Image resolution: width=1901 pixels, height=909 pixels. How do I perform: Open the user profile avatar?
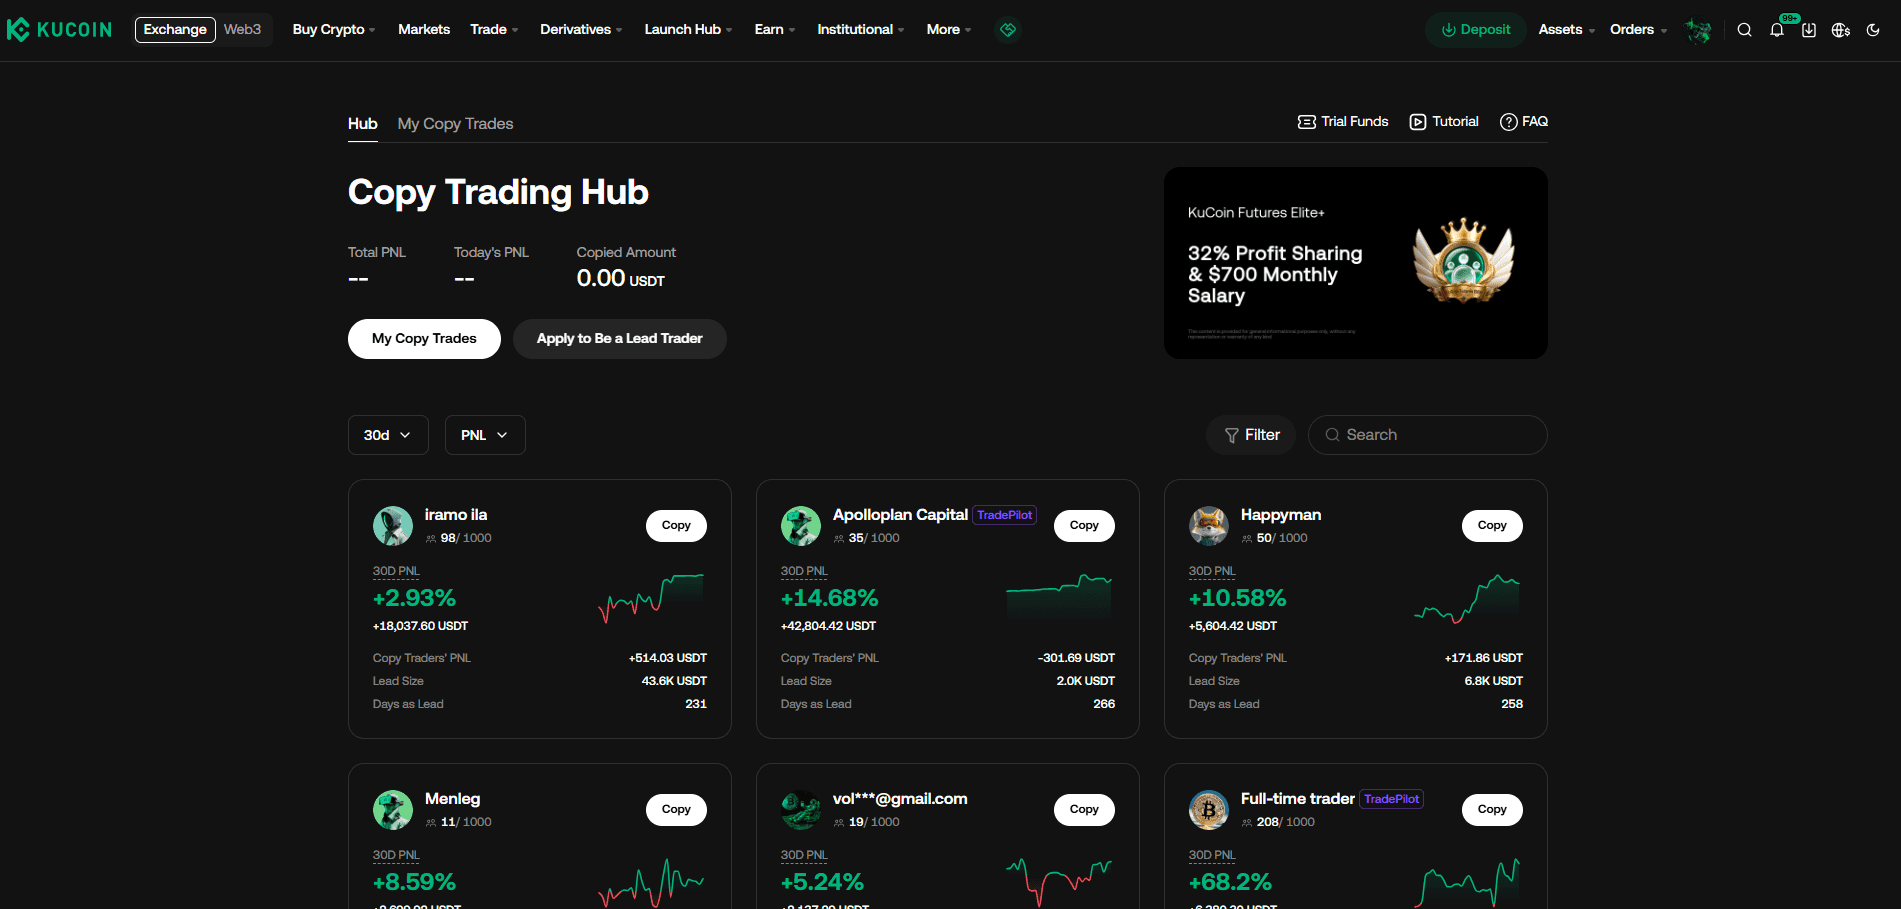click(1698, 30)
